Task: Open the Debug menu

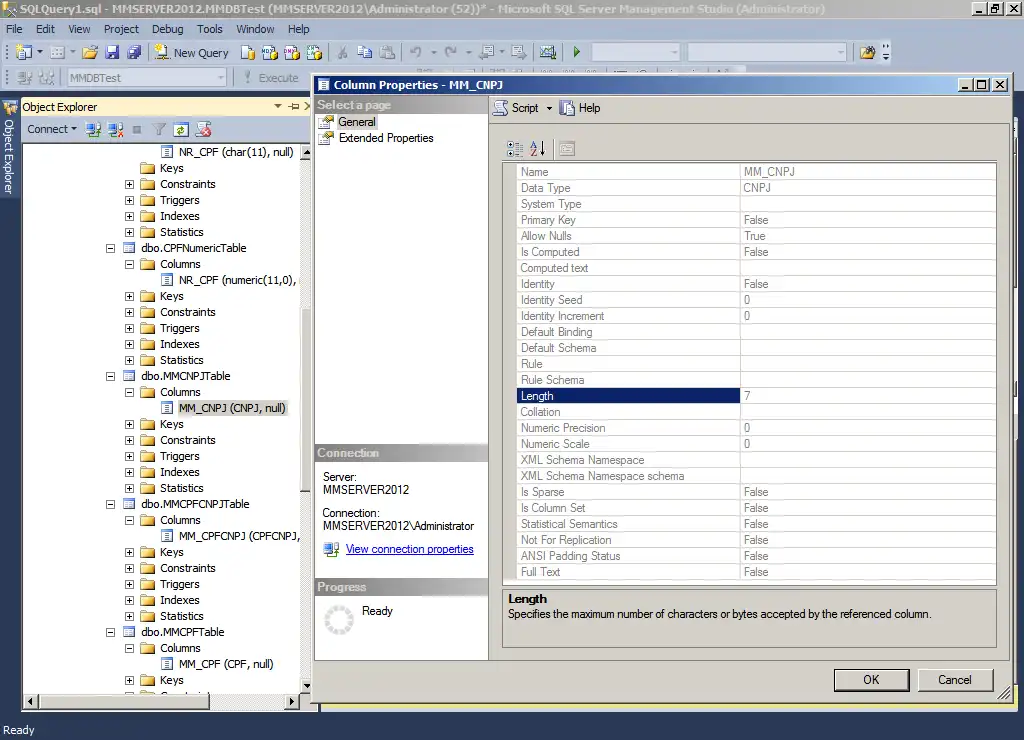Action: click(x=167, y=29)
